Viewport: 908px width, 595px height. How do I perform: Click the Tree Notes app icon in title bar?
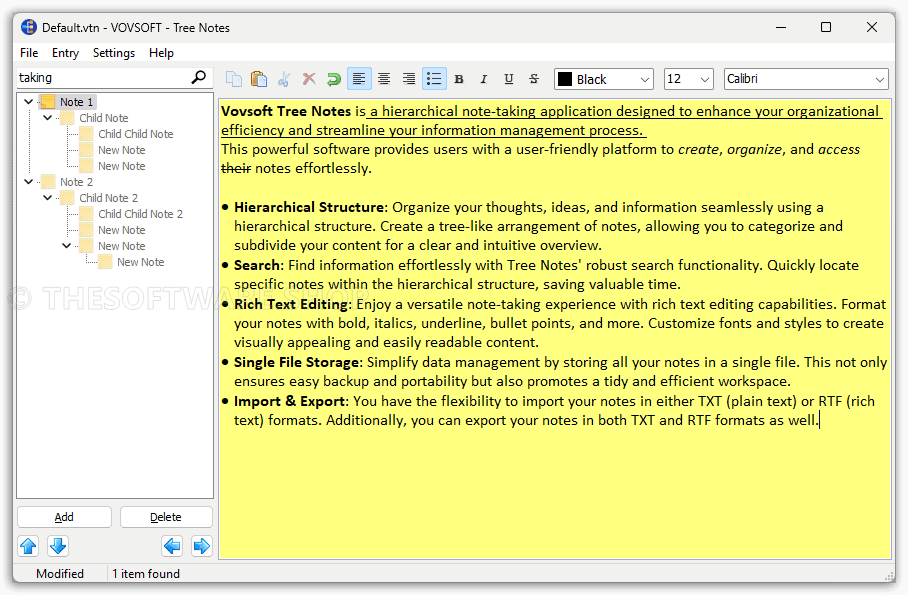[29, 27]
